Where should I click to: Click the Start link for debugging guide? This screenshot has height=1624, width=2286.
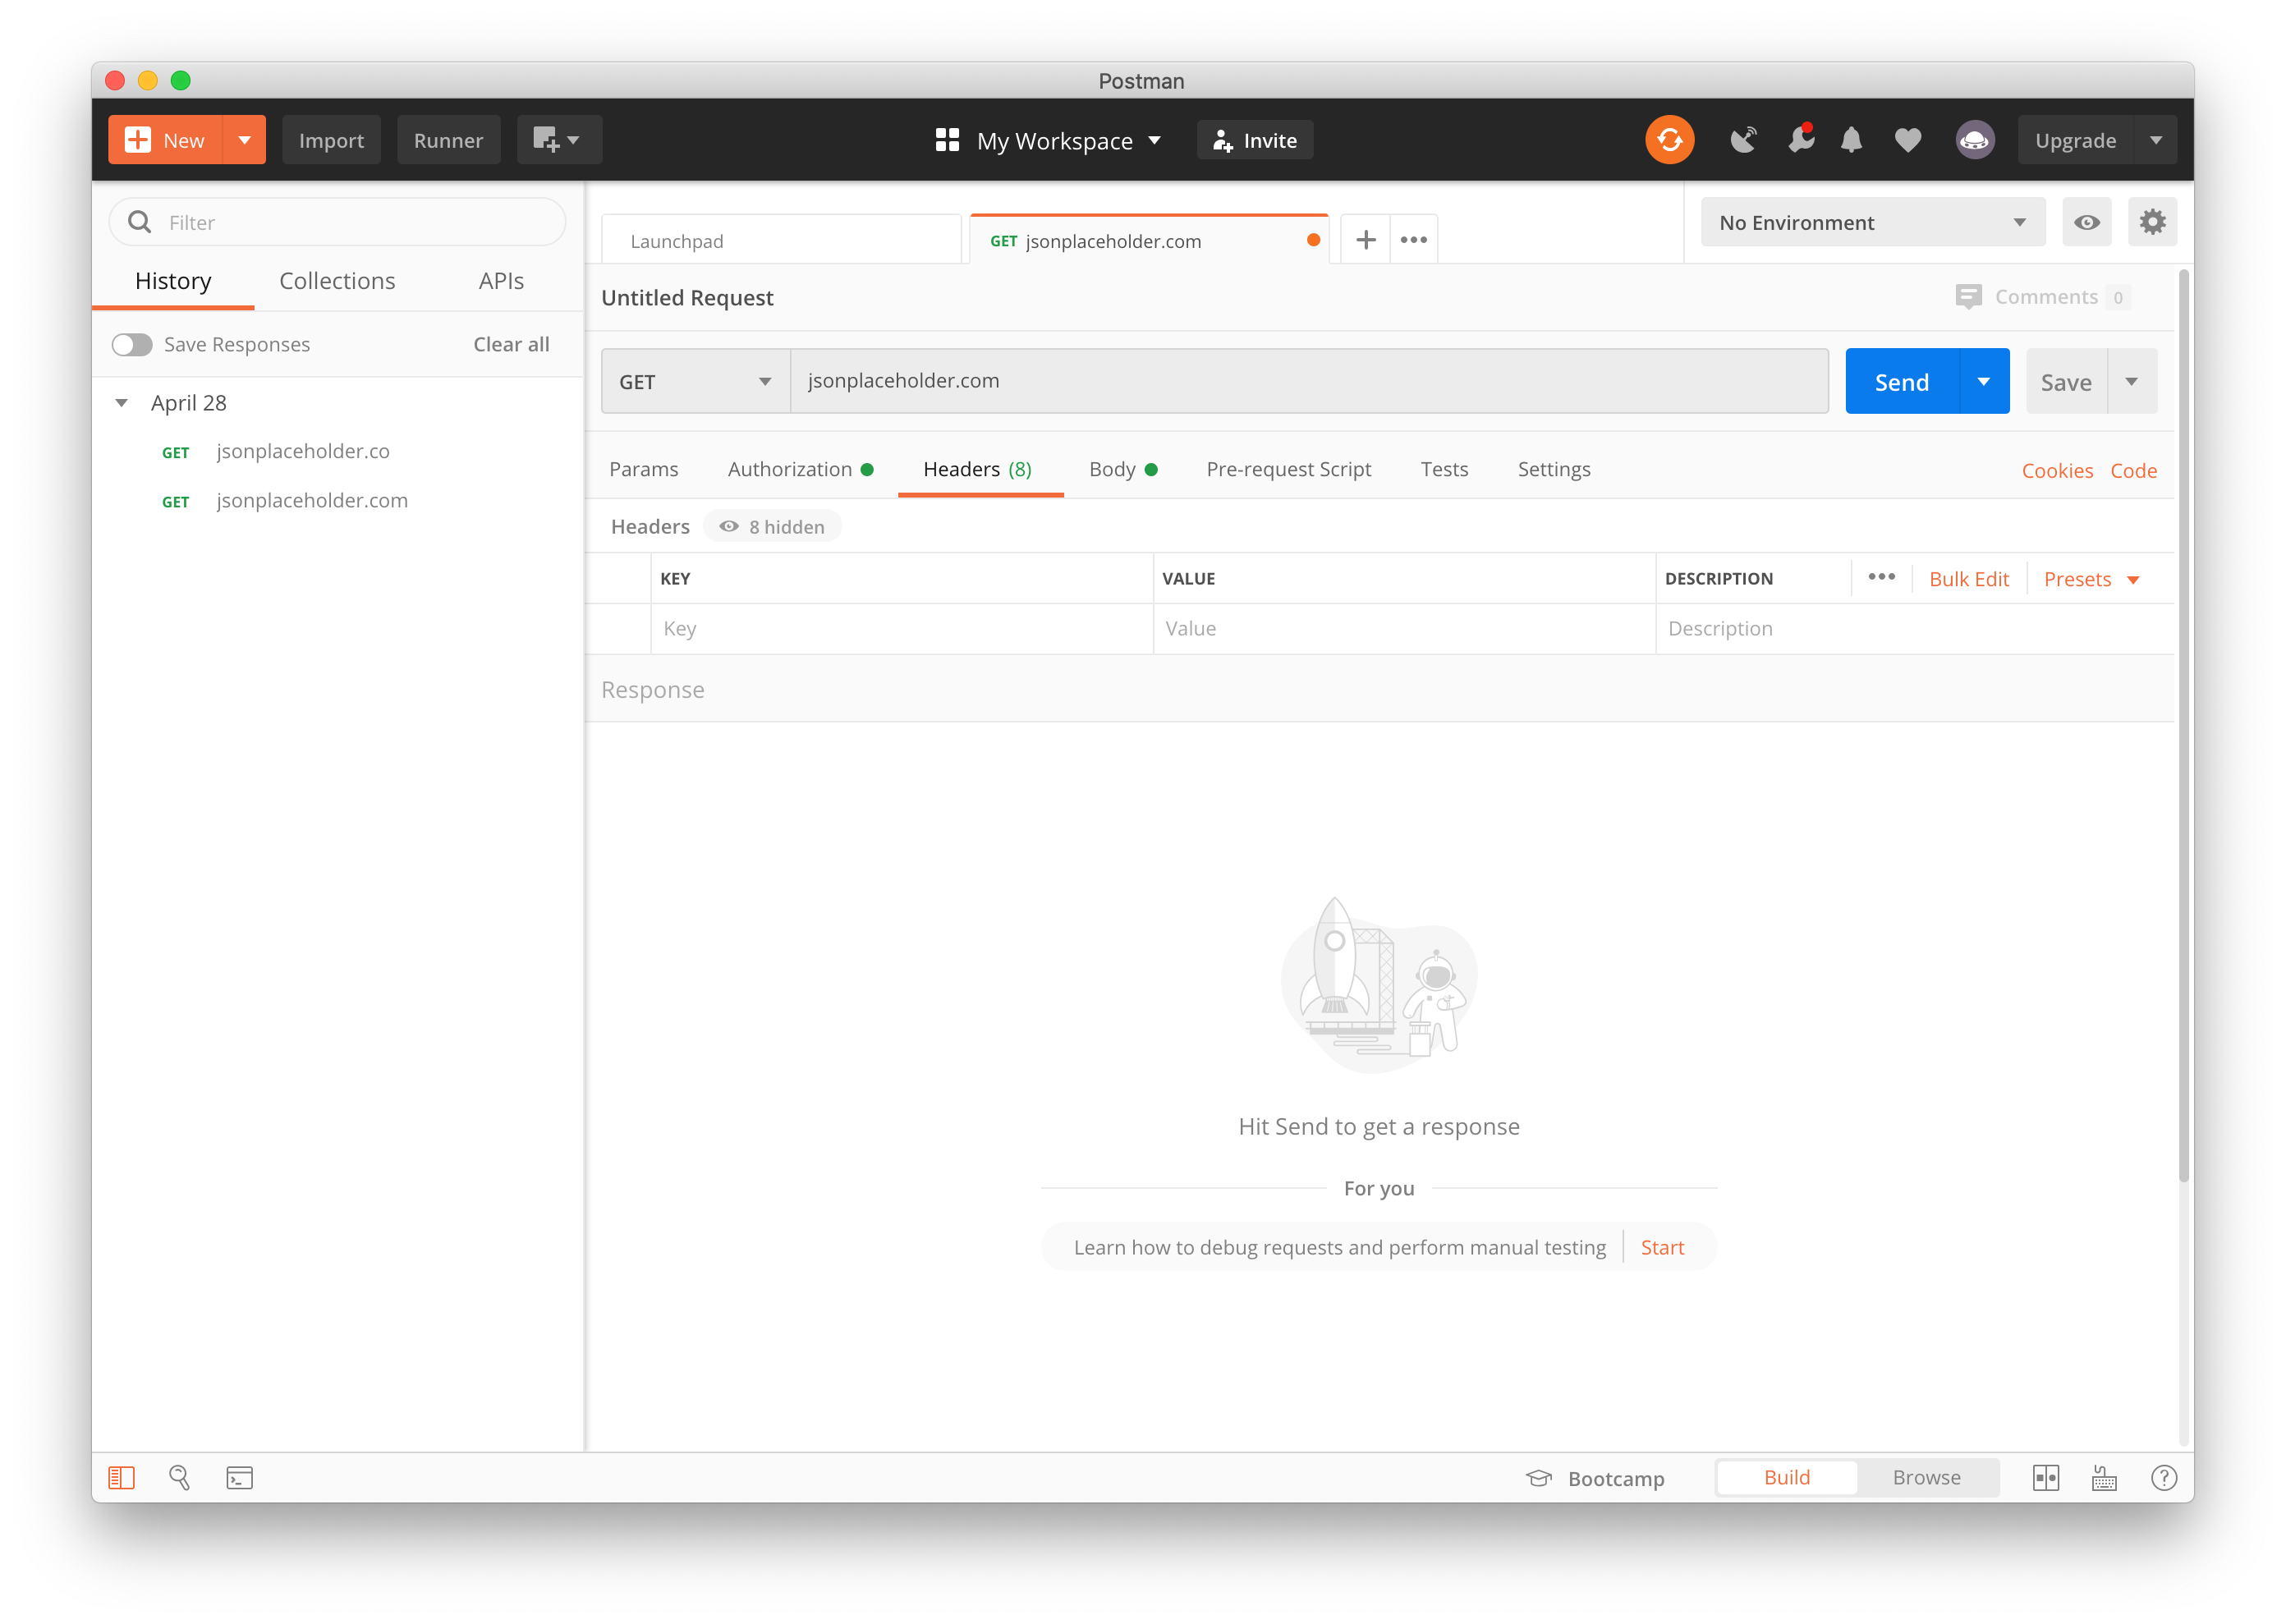tap(1660, 1246)
